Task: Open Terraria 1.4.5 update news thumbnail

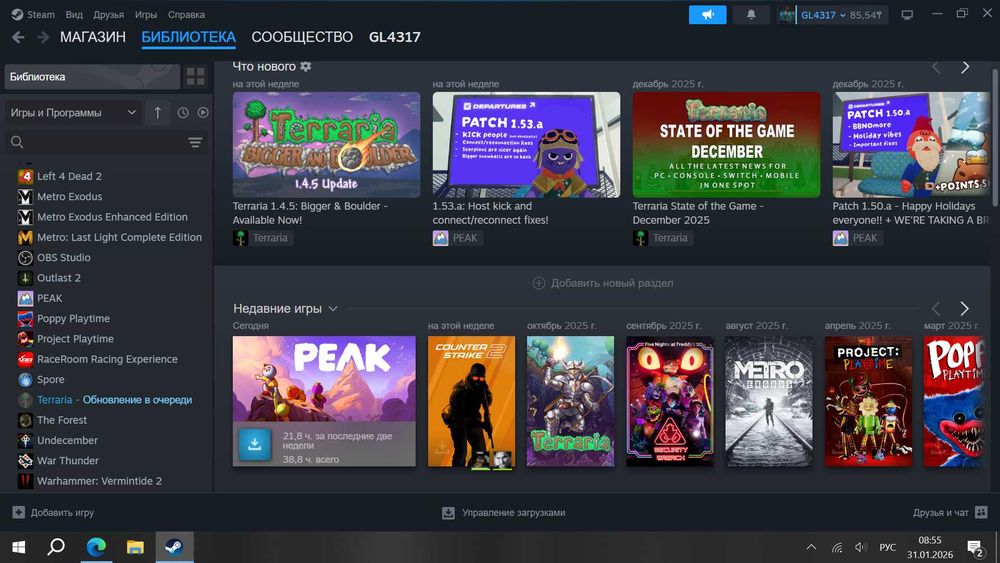Action: pos(327,145)
